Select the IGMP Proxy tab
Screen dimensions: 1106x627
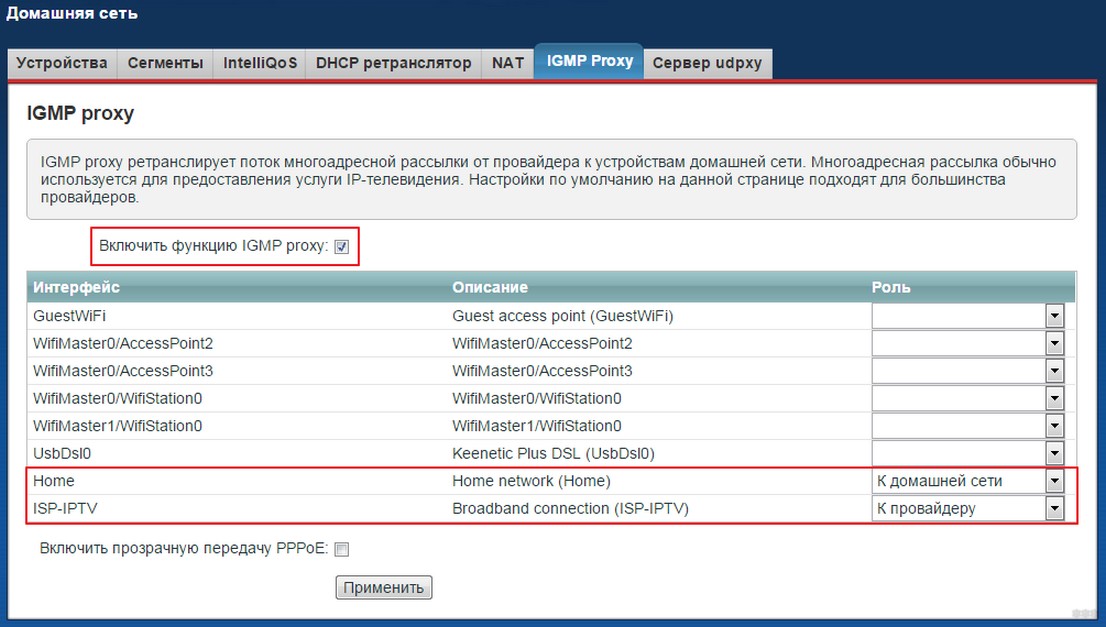pos(589,61)
